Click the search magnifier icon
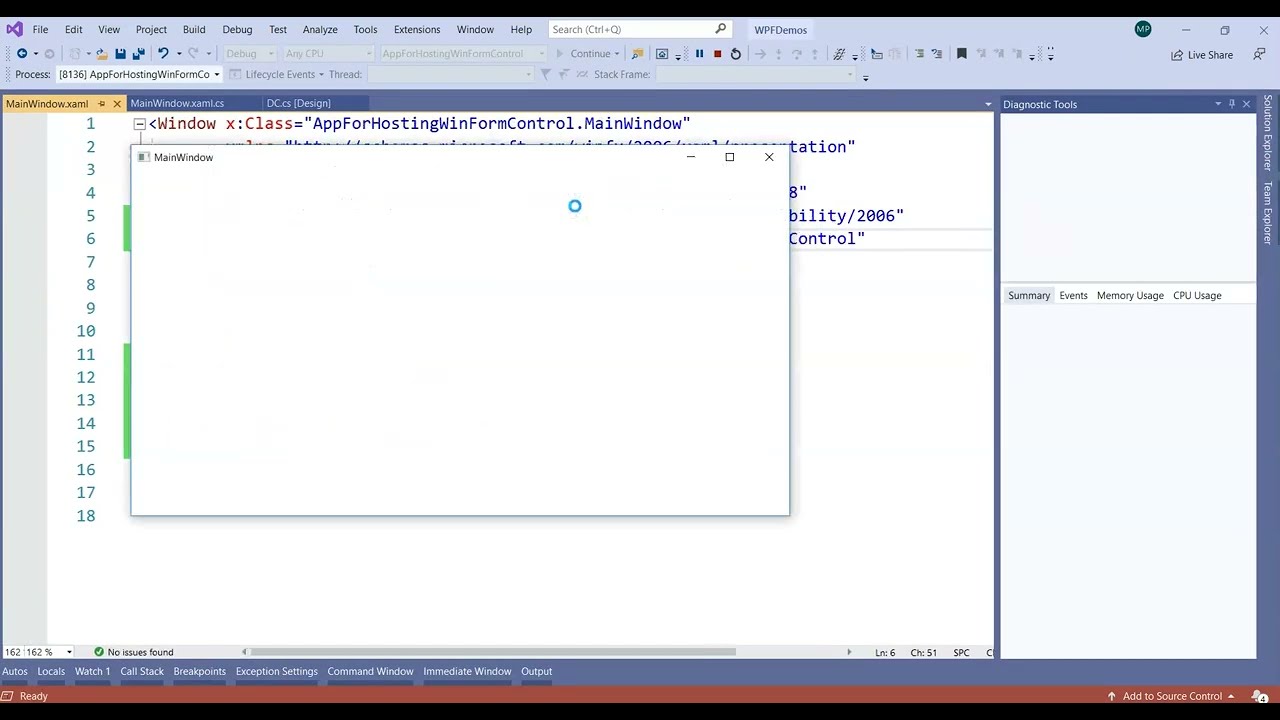The image size is (1280, 720). (720, 29)
